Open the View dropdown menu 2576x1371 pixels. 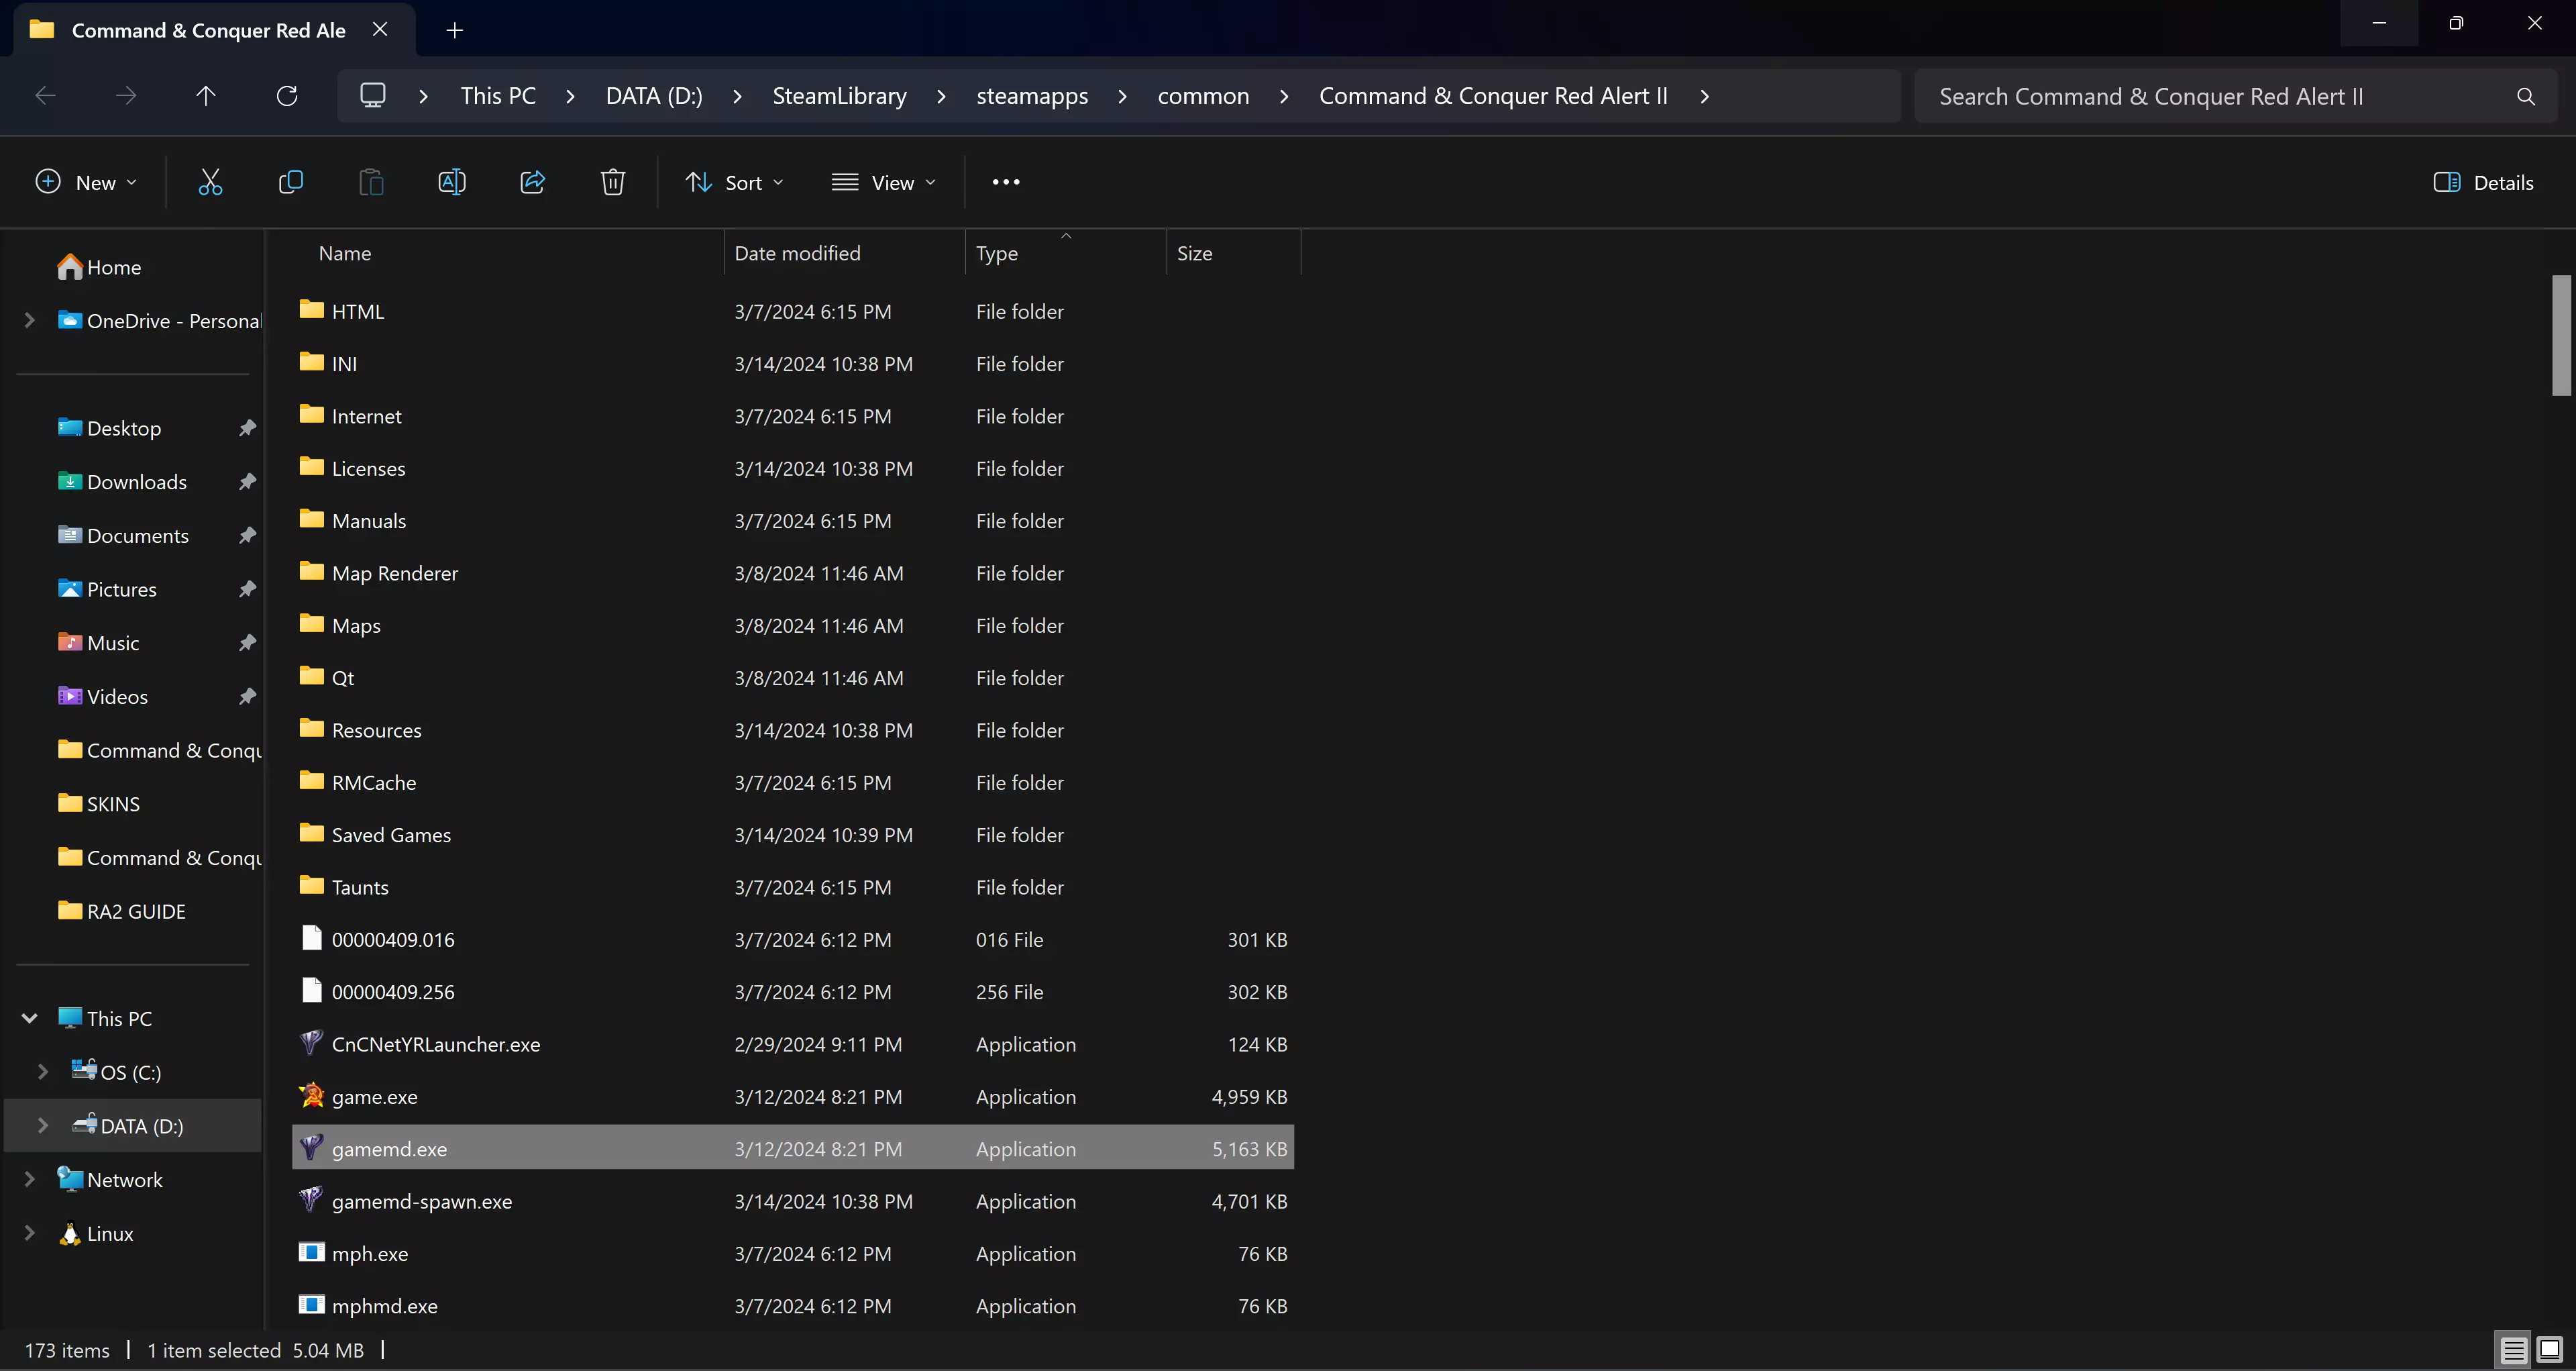tap(884, 182)
